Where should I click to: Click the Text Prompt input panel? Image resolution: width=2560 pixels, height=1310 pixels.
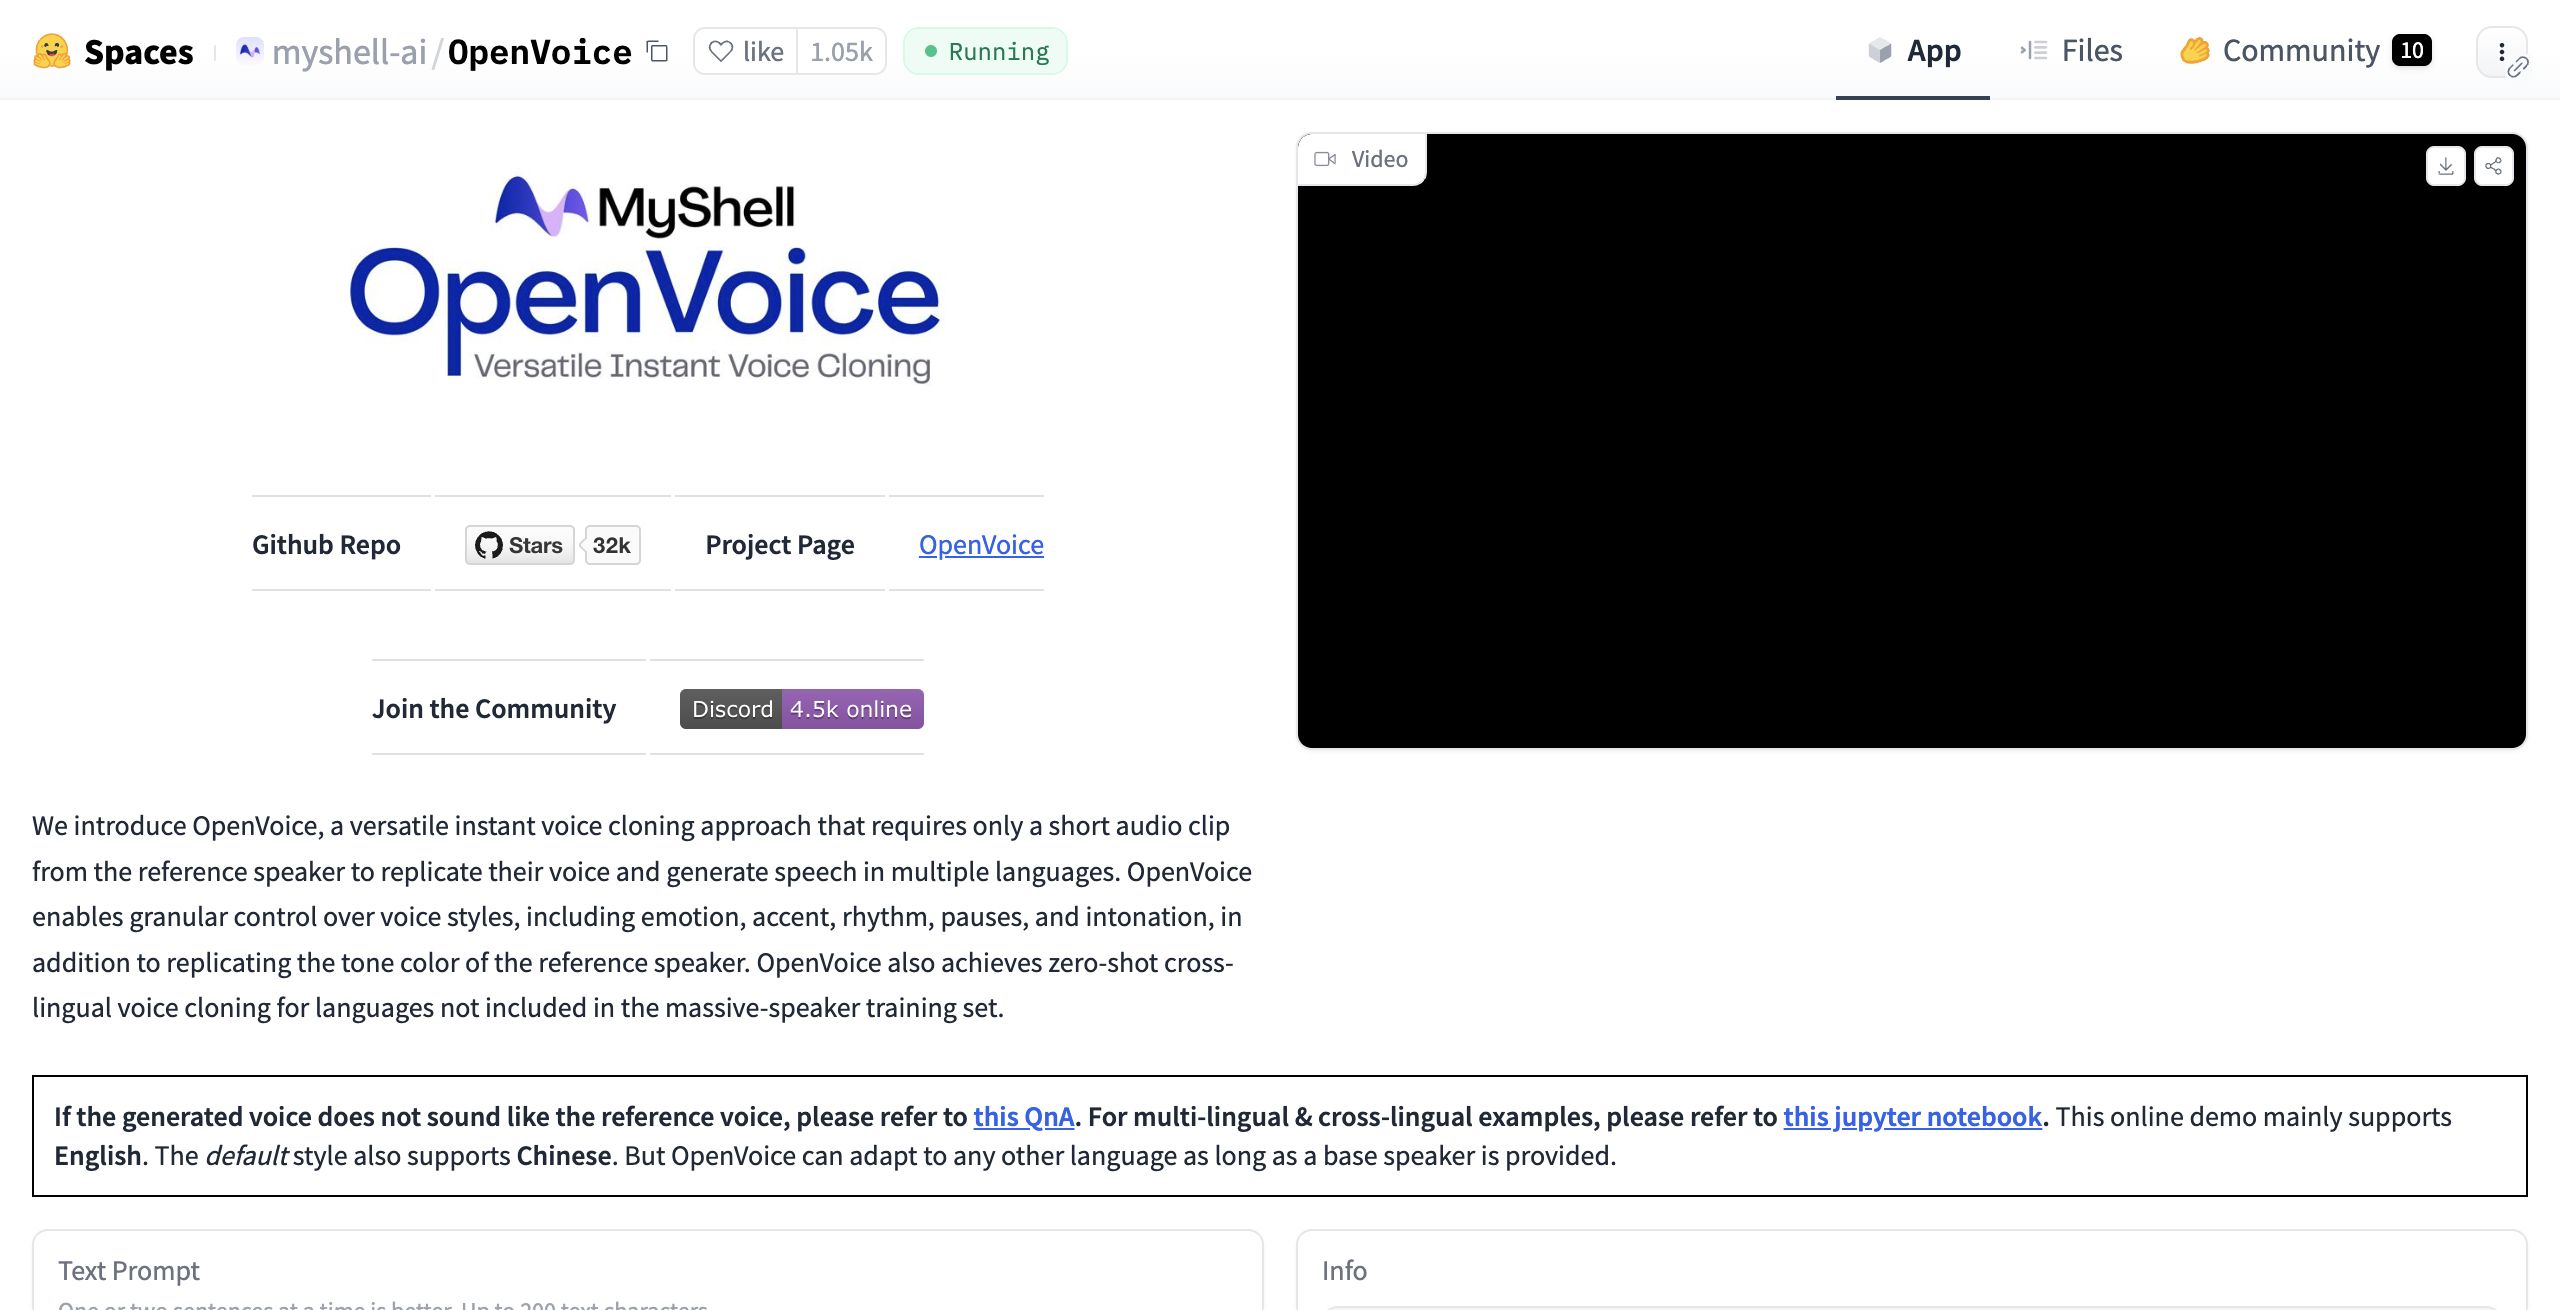[648, 1270]
